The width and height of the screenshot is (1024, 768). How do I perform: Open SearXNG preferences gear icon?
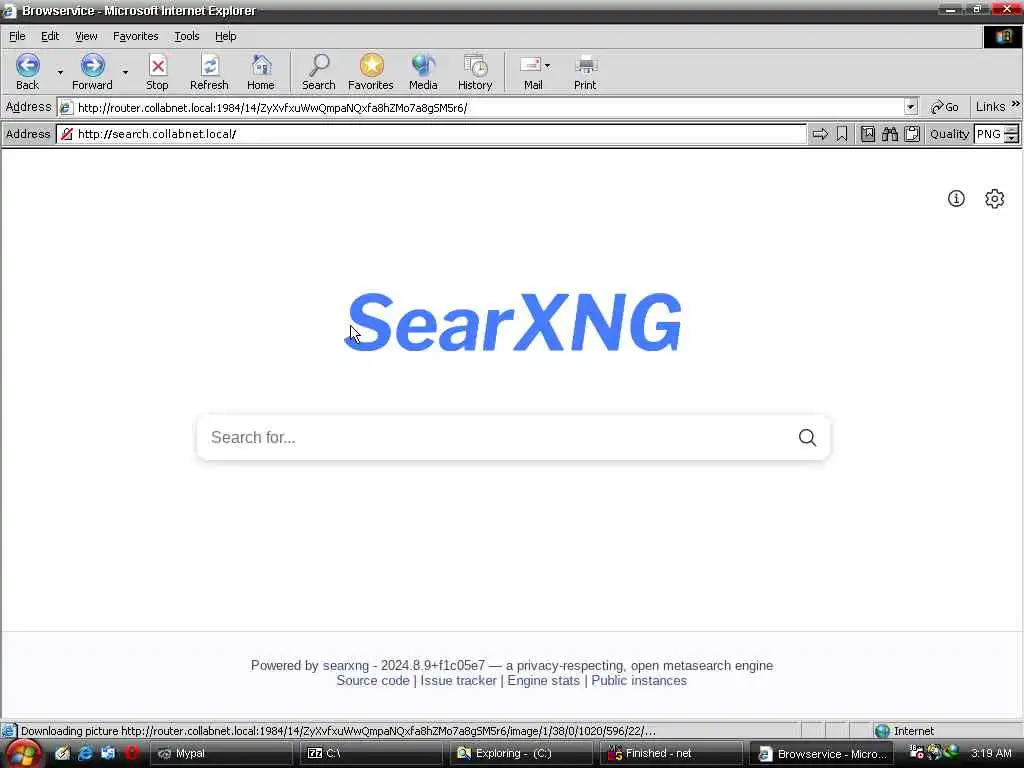[x=995, y=199]
